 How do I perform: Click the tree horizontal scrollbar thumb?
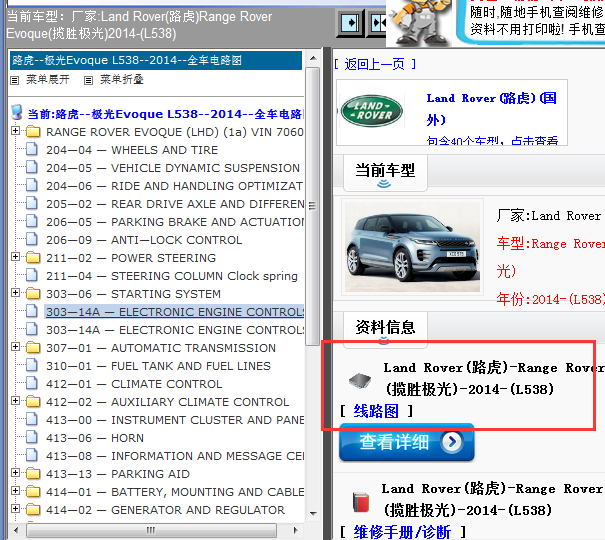coord(151,530)
